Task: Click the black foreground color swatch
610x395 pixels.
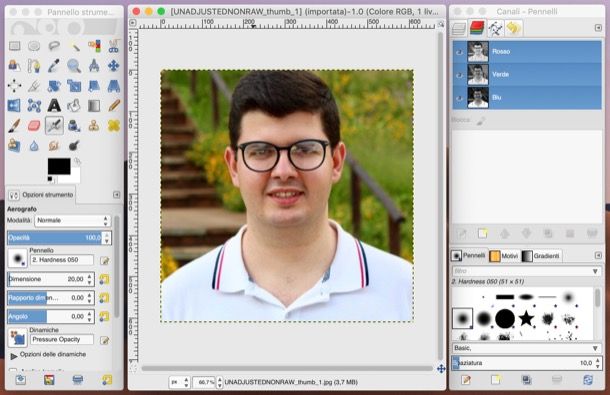Action: [59, 166]
